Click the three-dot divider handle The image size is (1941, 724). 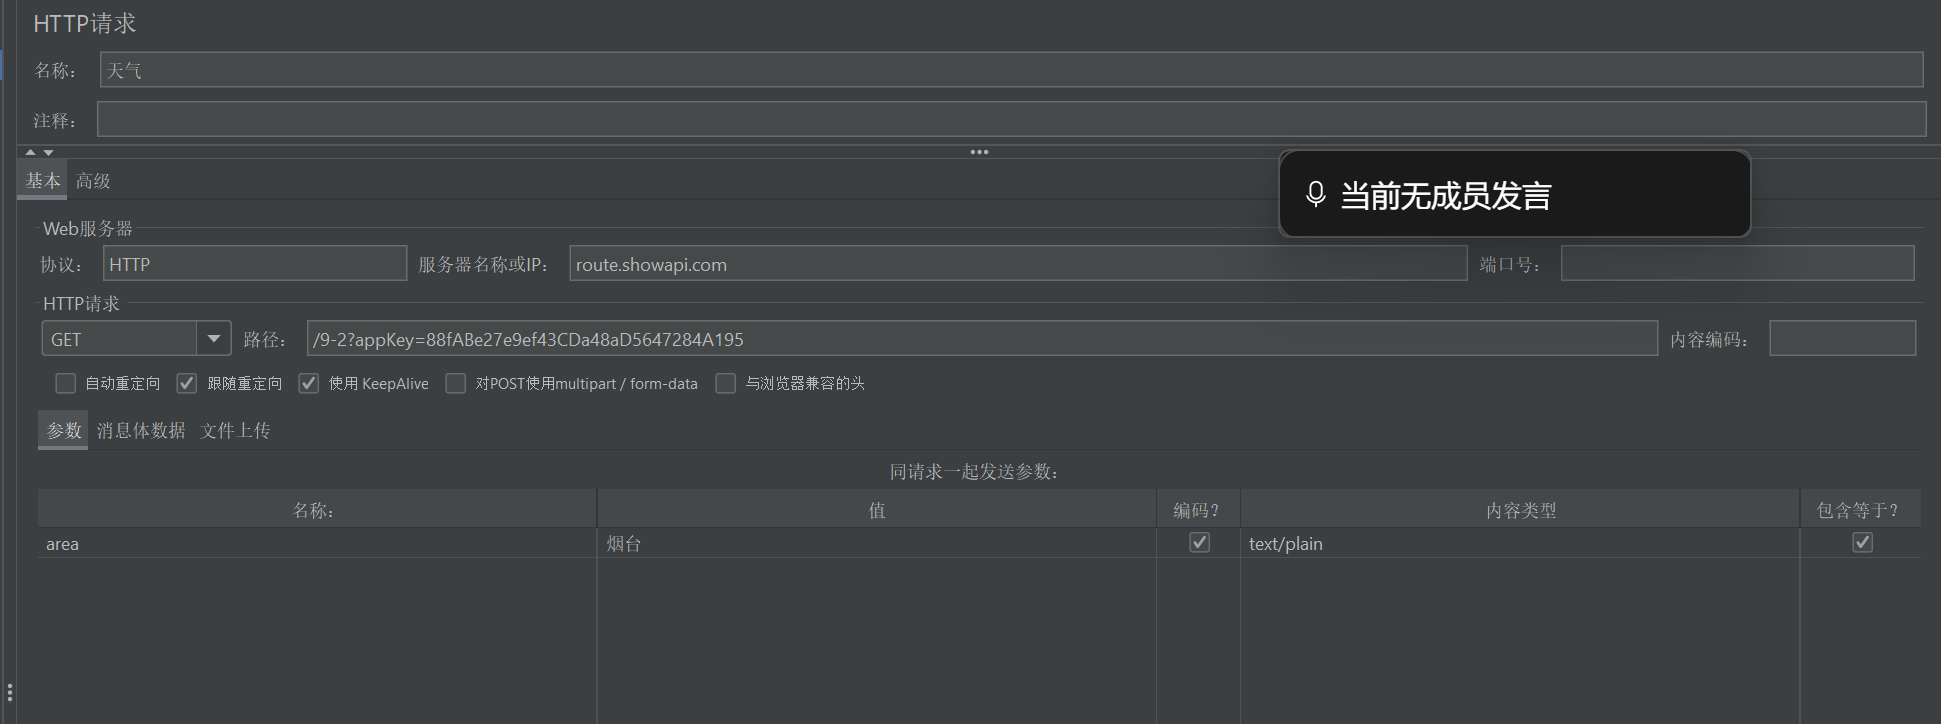(x=979, y=152)
